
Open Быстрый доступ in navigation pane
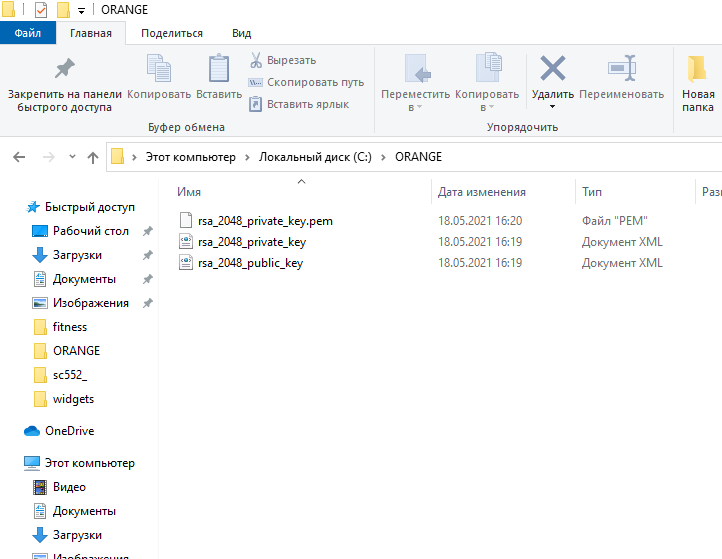point(89,207)
